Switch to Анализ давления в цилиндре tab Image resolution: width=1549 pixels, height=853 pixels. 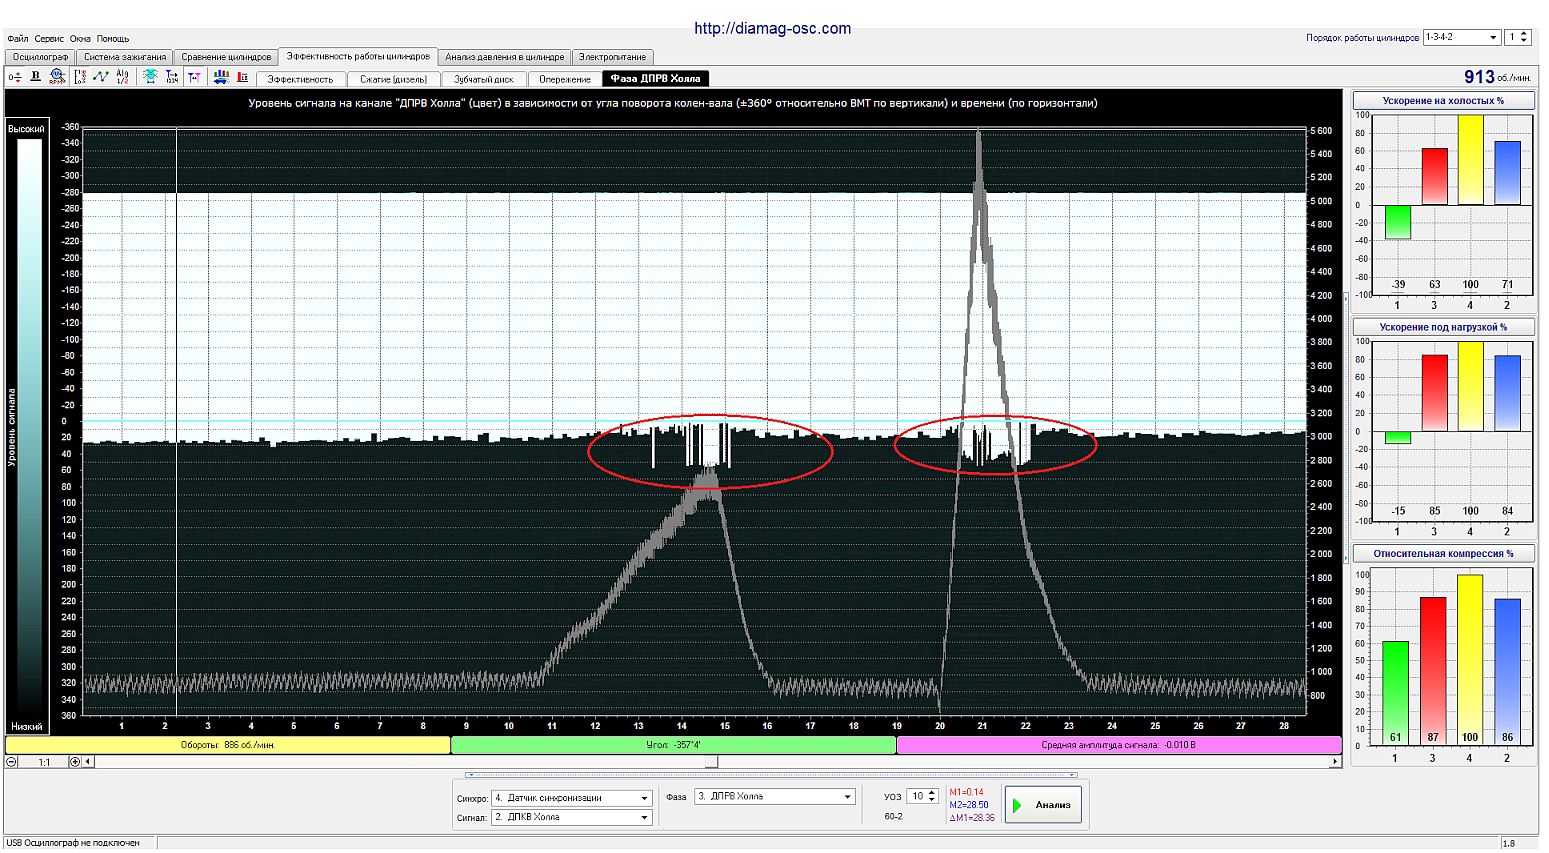coord(505,57)
